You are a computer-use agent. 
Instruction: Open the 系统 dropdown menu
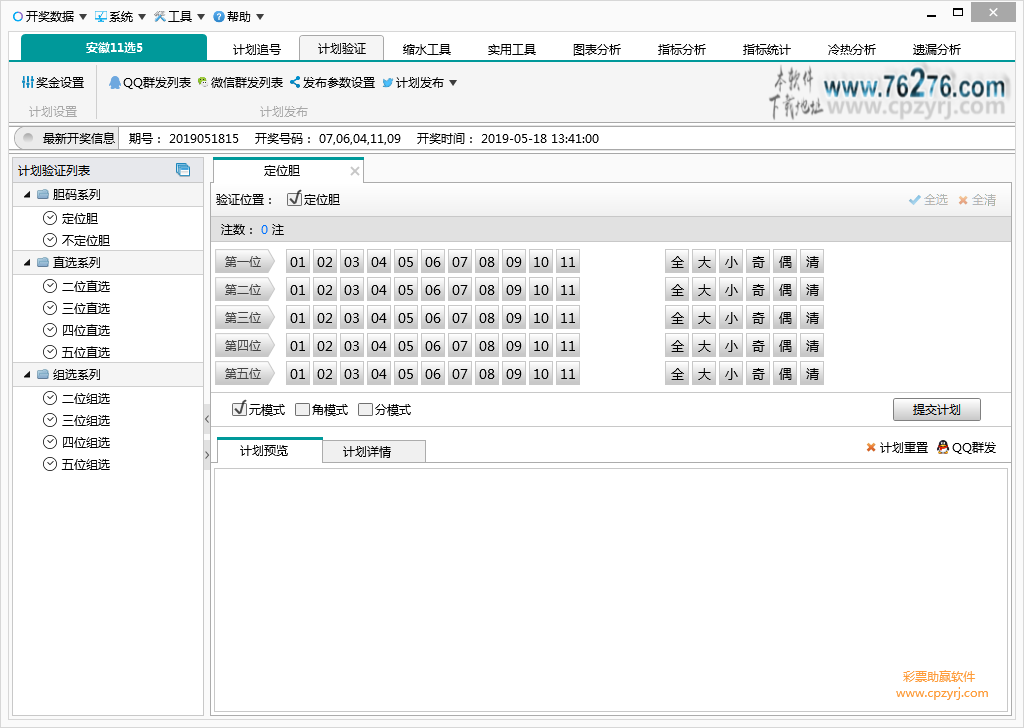click(x=120, y=16)
